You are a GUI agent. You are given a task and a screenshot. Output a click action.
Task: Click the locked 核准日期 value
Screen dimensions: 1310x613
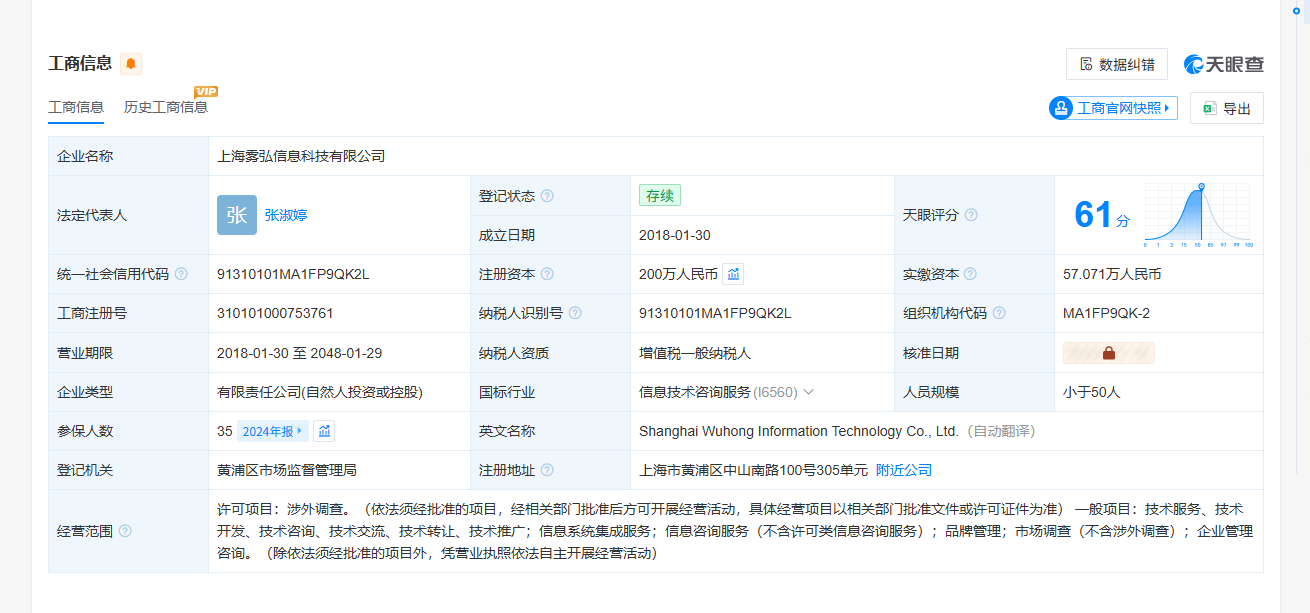[1108, 353]
